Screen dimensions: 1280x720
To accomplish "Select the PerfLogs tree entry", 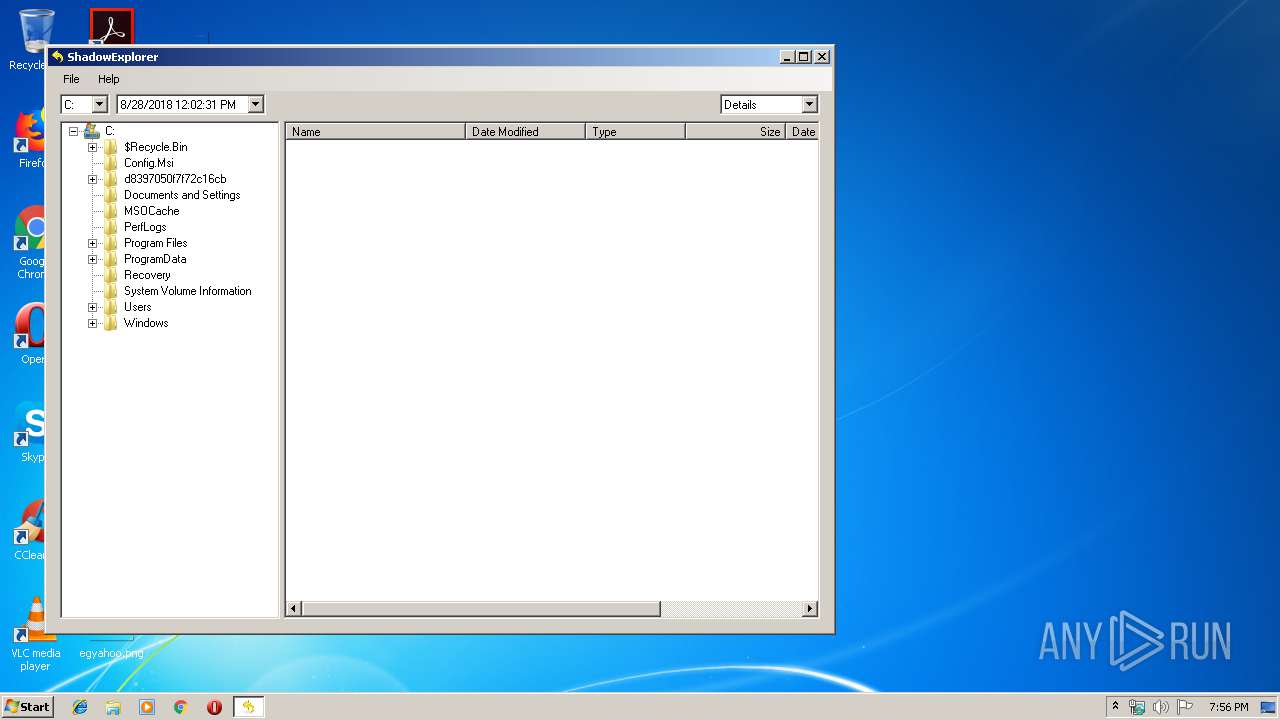I will tap(145, 227).
